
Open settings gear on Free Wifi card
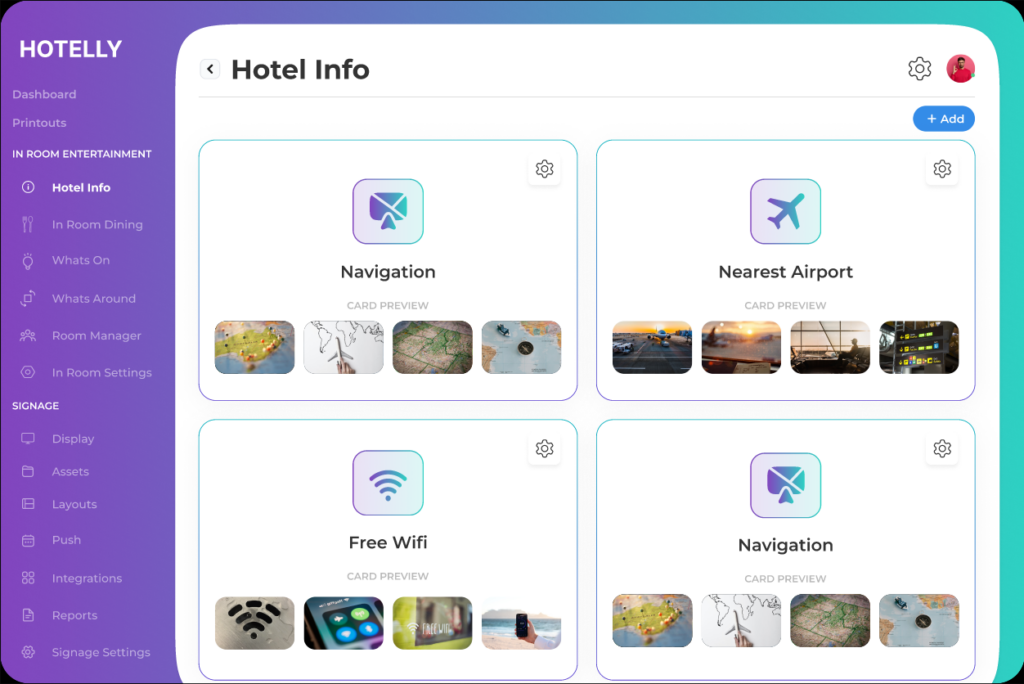[544, 449]
